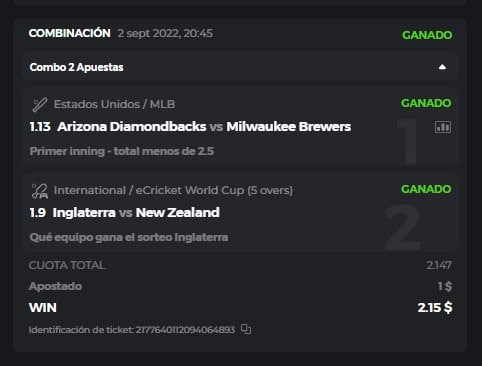Click the Combo 2 Apuestas header

pos(241,67)
